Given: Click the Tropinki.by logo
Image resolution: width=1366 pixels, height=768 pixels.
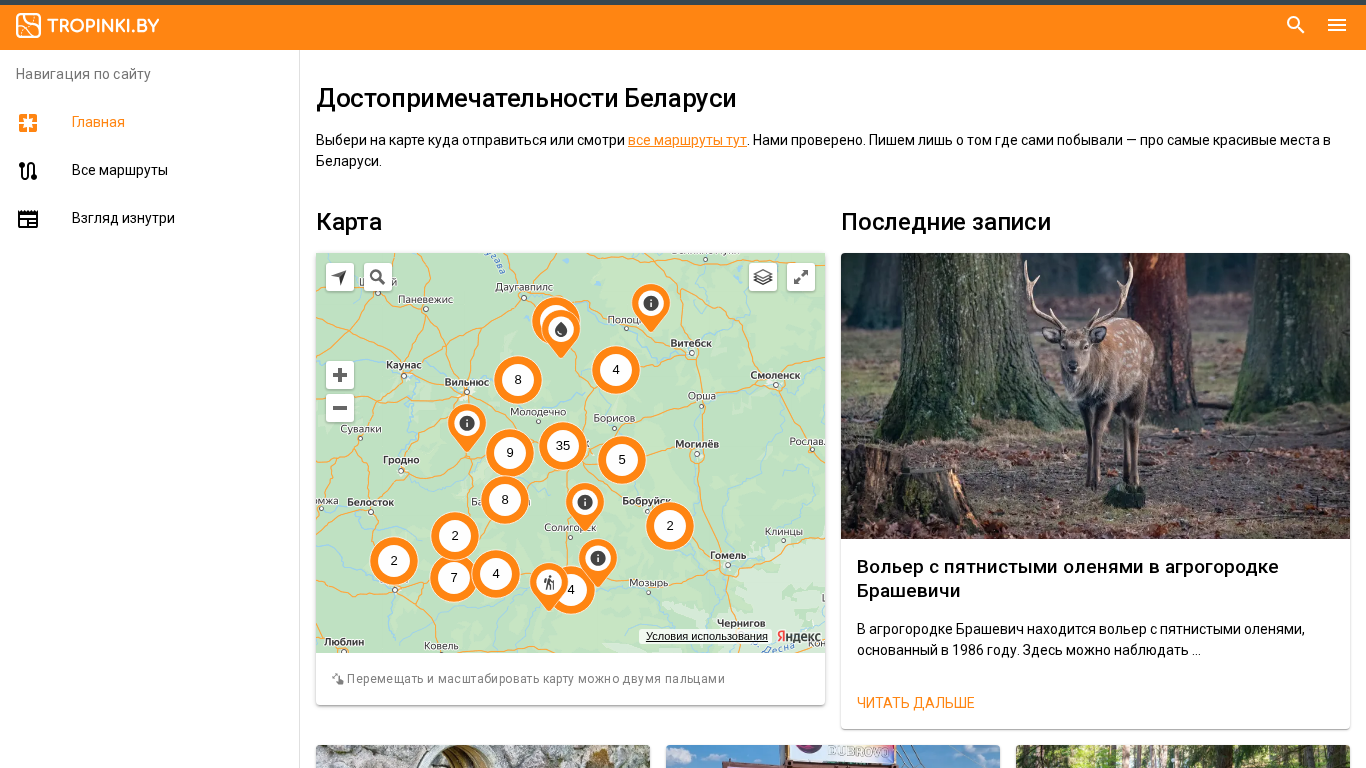Looking at the screenshot, I should click(88, 26).
